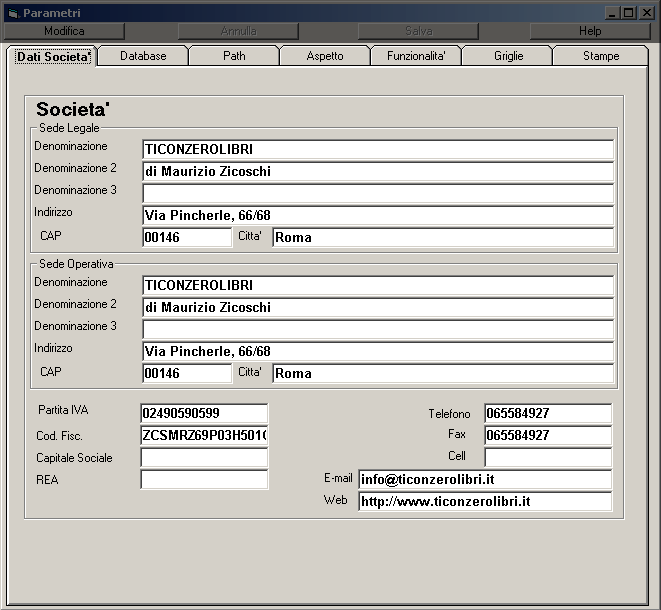Focus the Capitale Sociale field
The image size is (661, 610).
tap(204, 457)
